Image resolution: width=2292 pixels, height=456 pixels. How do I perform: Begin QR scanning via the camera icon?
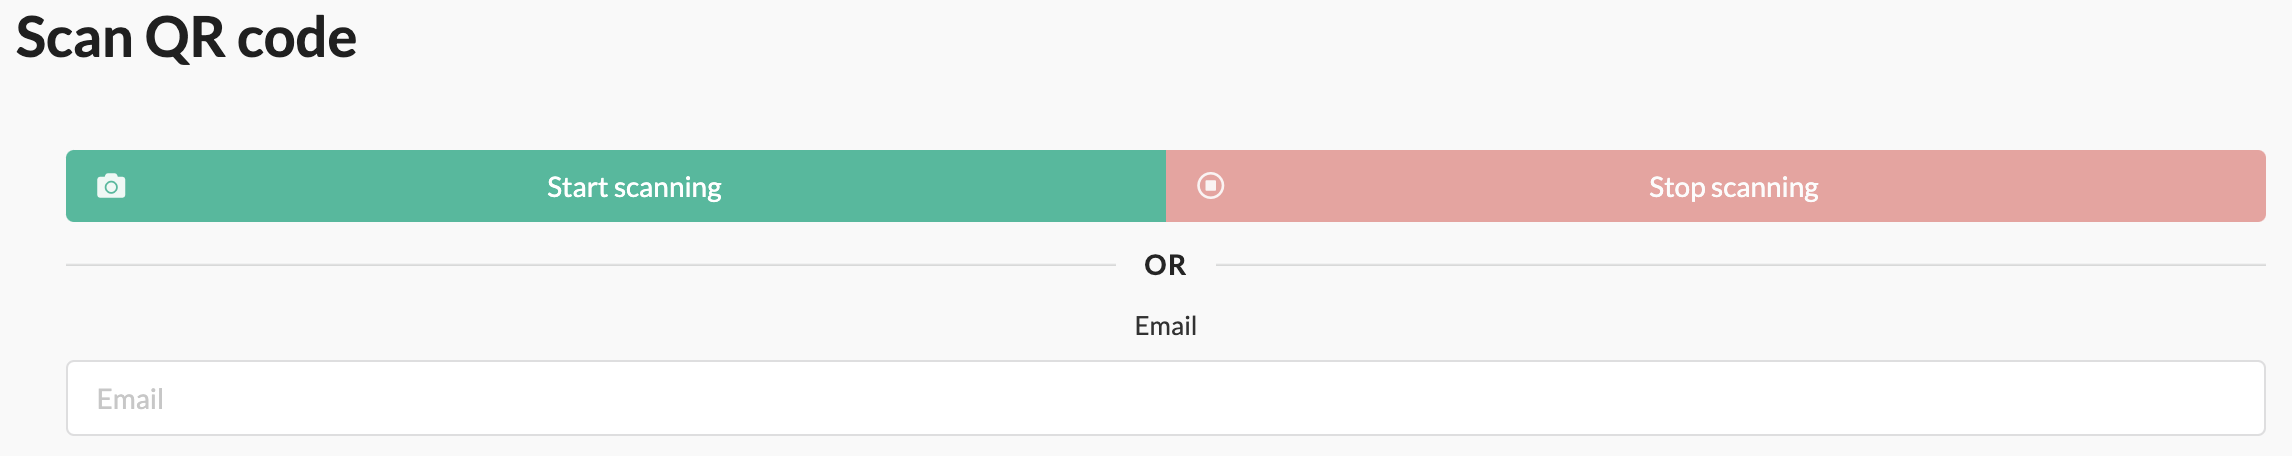coord(111,186)
